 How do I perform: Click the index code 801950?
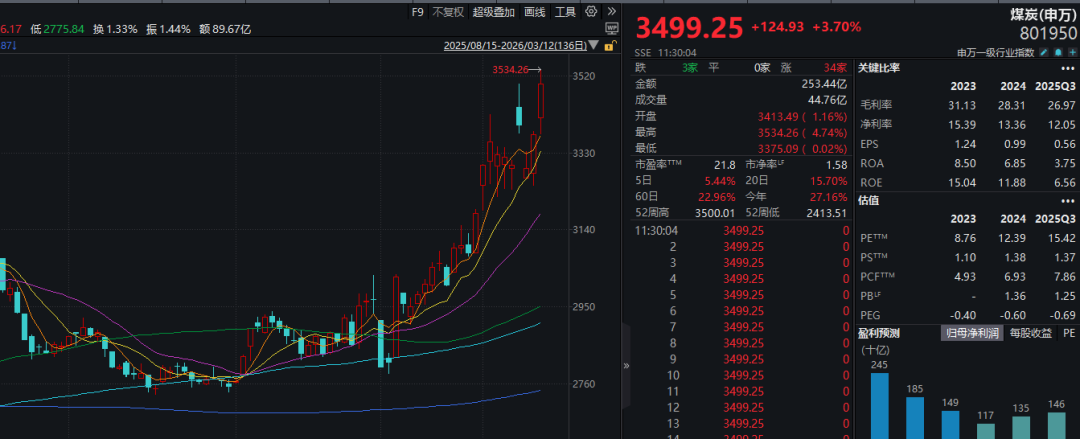click(x=1048, y=34)
